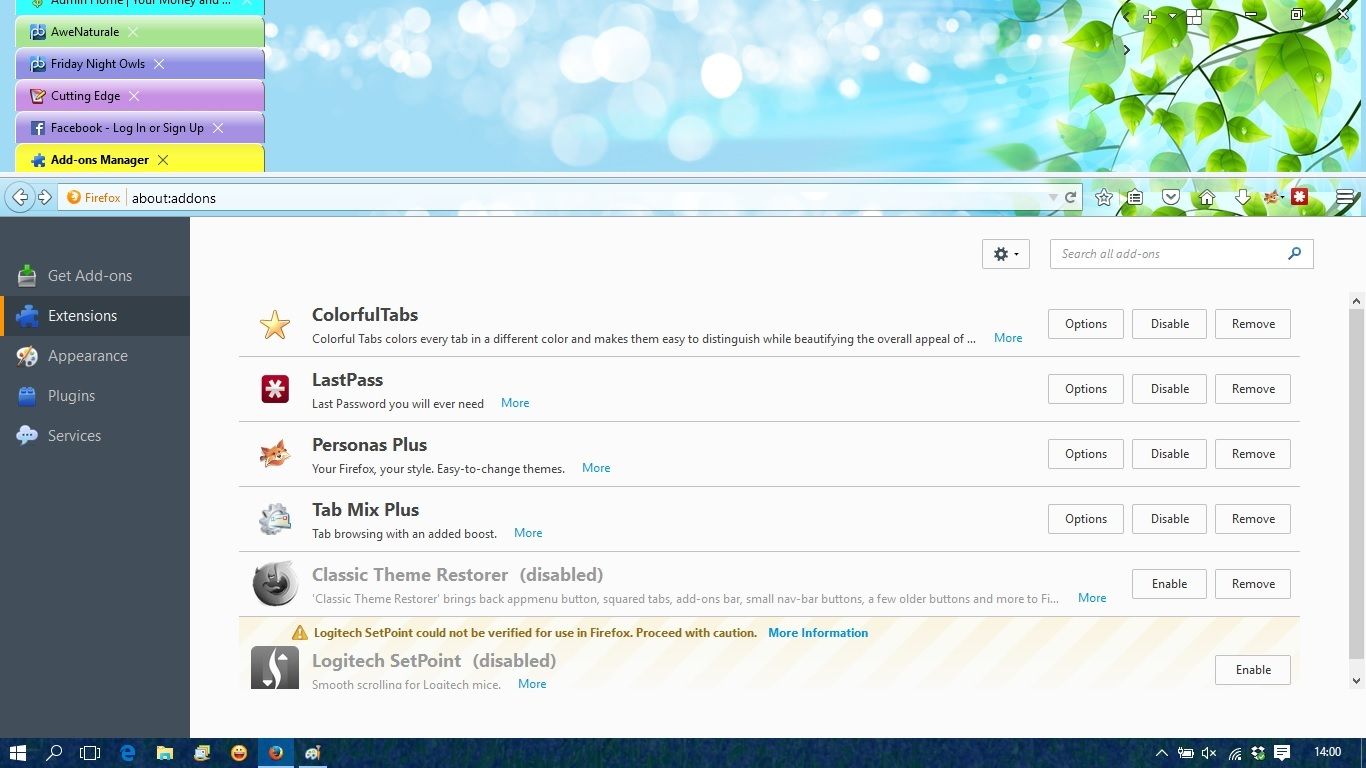Screen dimensions: 1366x768
Task: Enable Logitech SetPoint extension
Action: (1253, 670)
